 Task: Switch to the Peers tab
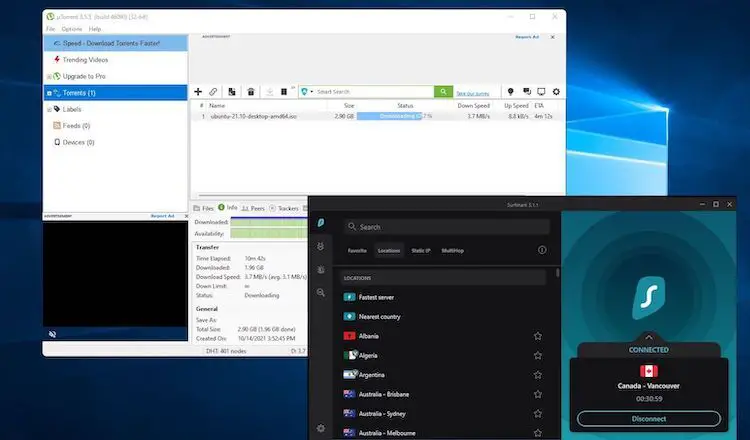click(x=253, y=209)
